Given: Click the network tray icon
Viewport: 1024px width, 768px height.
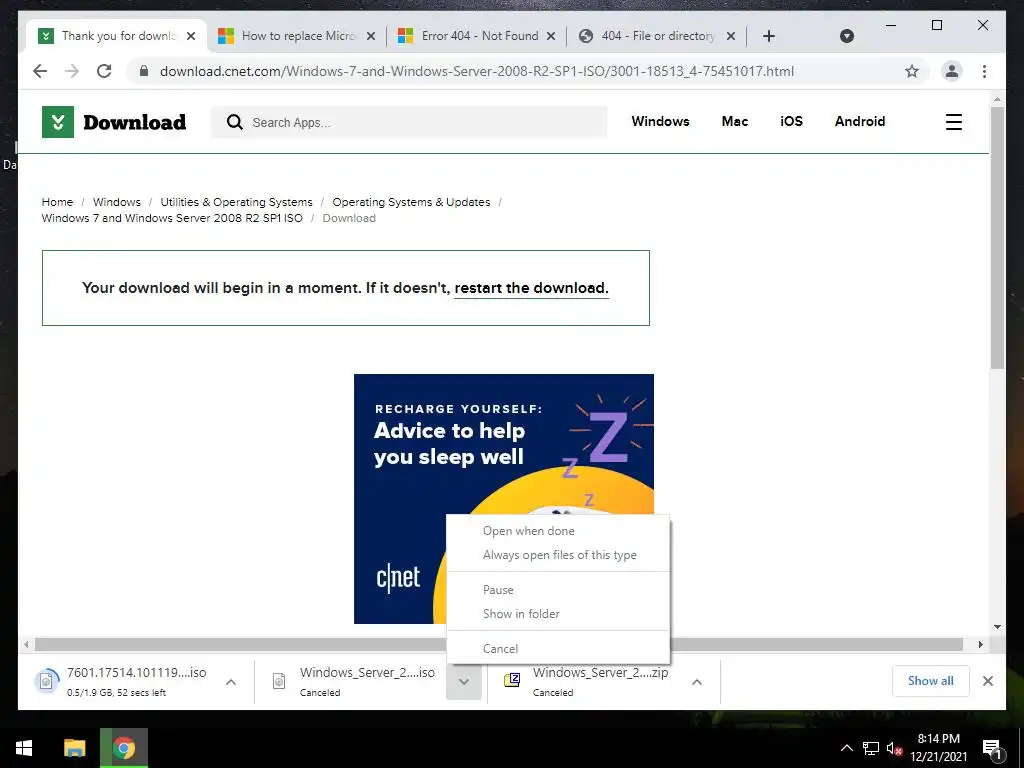Looking at the screenshot, I should (871, 748).
